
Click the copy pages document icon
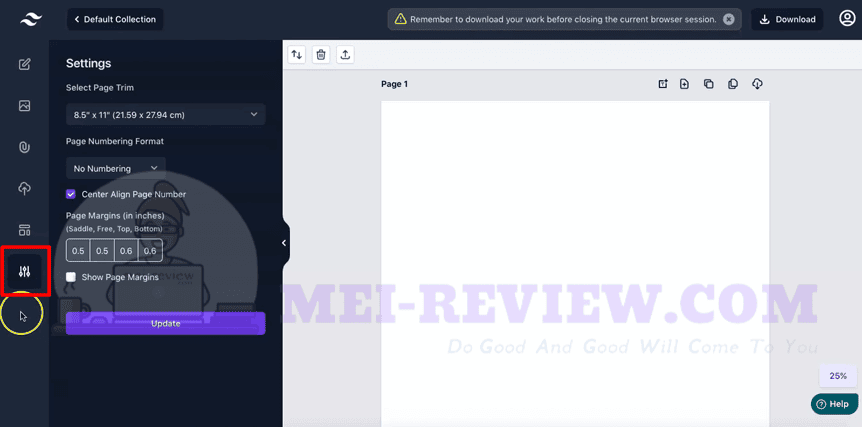point(733,84)
